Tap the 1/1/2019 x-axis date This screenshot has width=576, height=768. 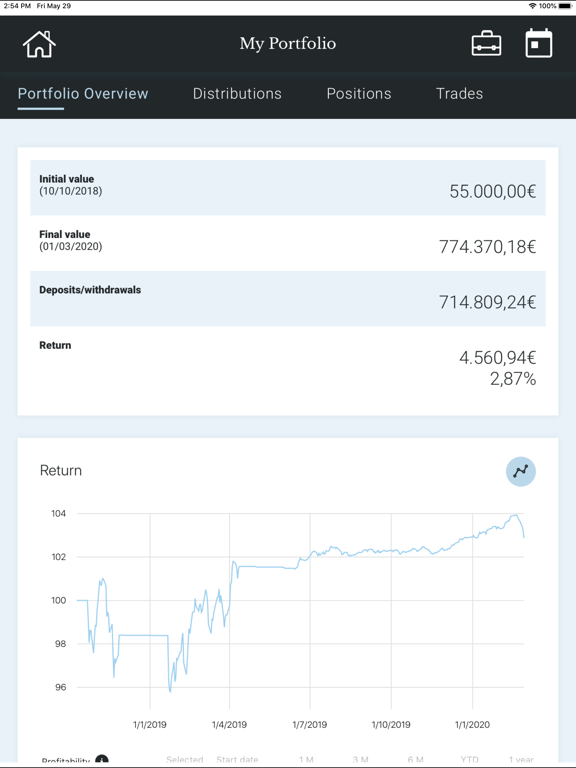[x=150, y=724]
